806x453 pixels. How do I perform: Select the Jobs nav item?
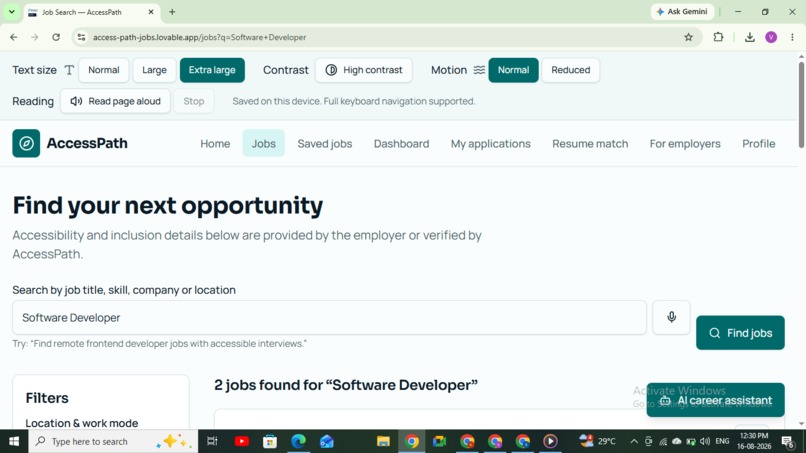click(x=264, y=143)
